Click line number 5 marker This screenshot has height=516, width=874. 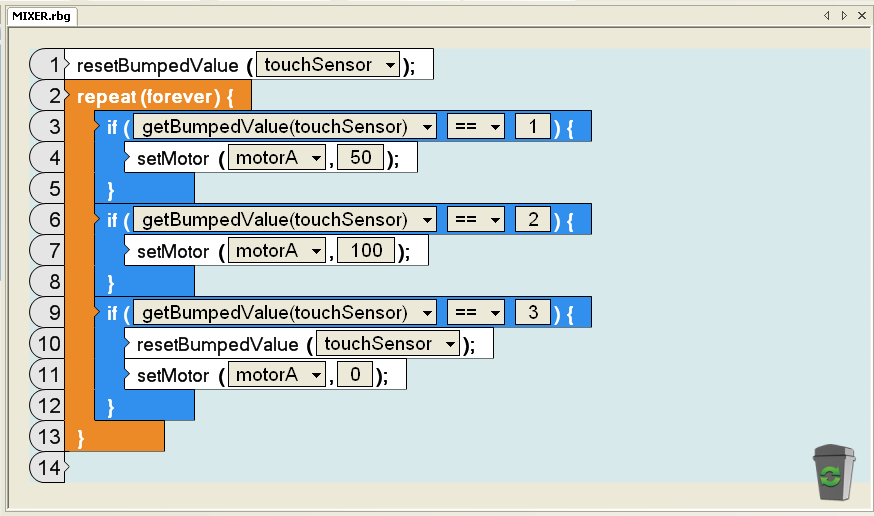tap(49, 188)
